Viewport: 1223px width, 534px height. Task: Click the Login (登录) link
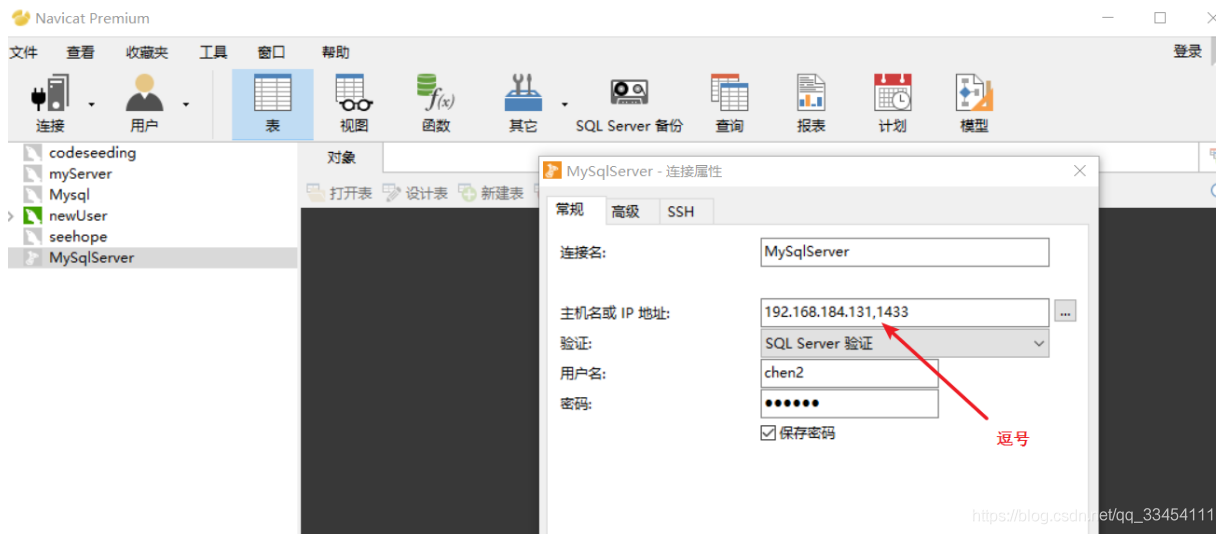(1187, 52)
